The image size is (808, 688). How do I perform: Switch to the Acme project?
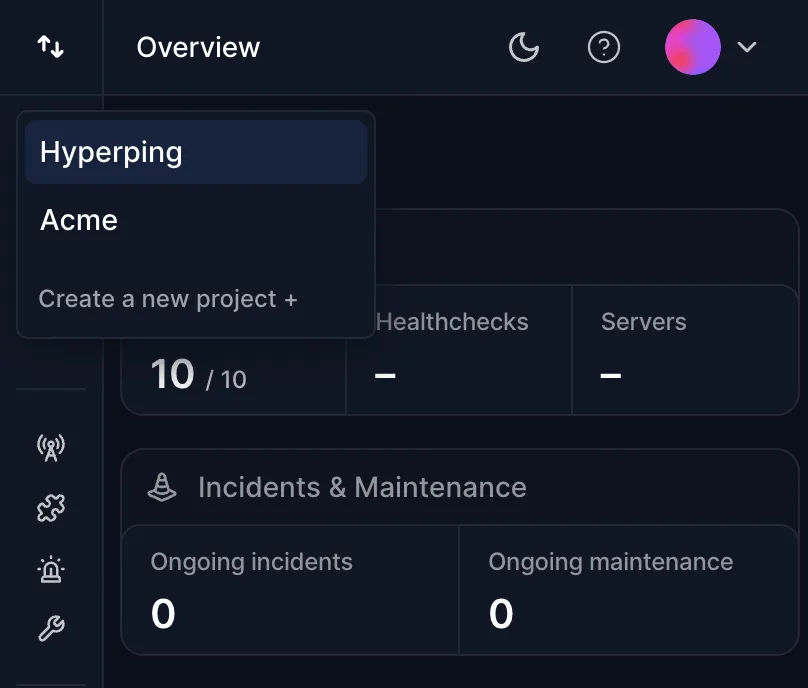(x=196, y=220)
